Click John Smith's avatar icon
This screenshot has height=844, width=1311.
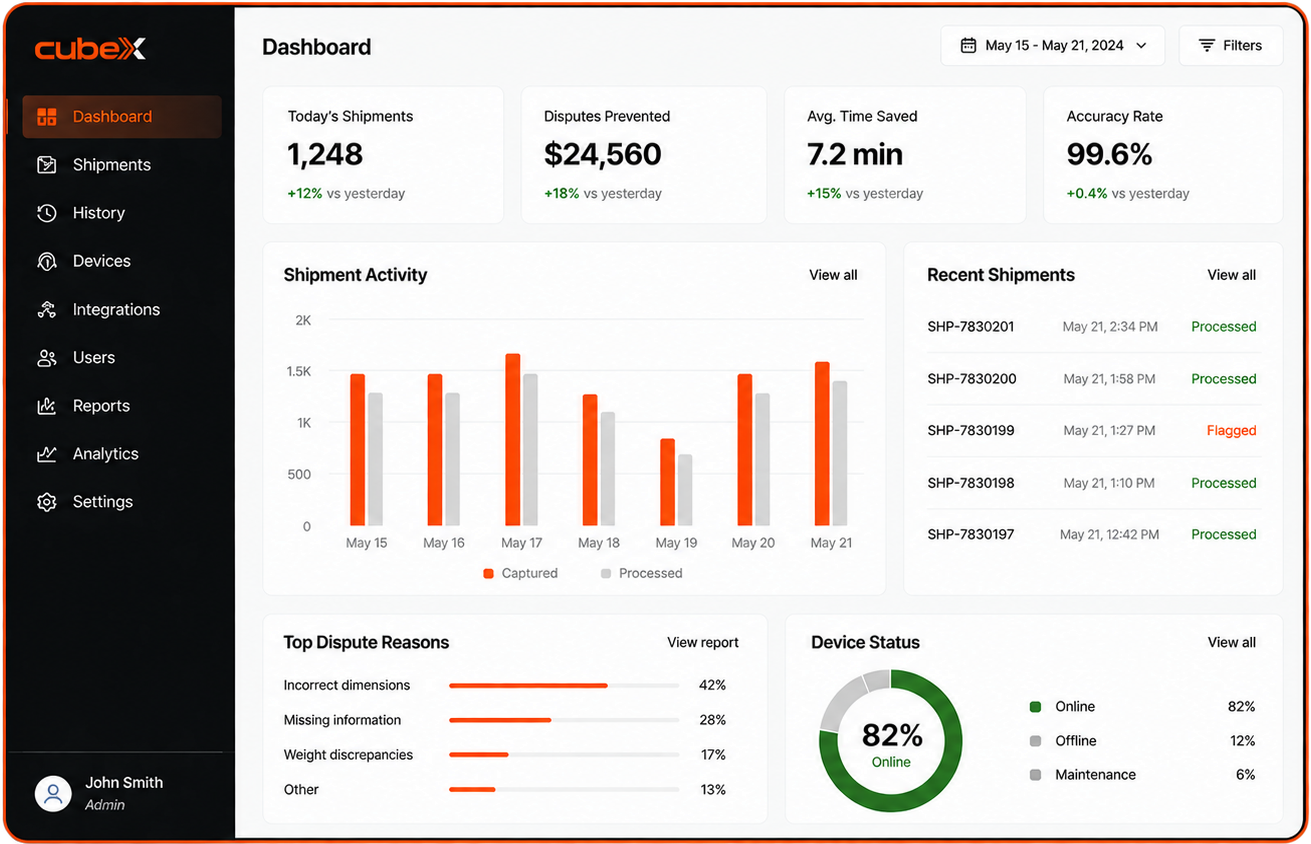pos(53,793)
